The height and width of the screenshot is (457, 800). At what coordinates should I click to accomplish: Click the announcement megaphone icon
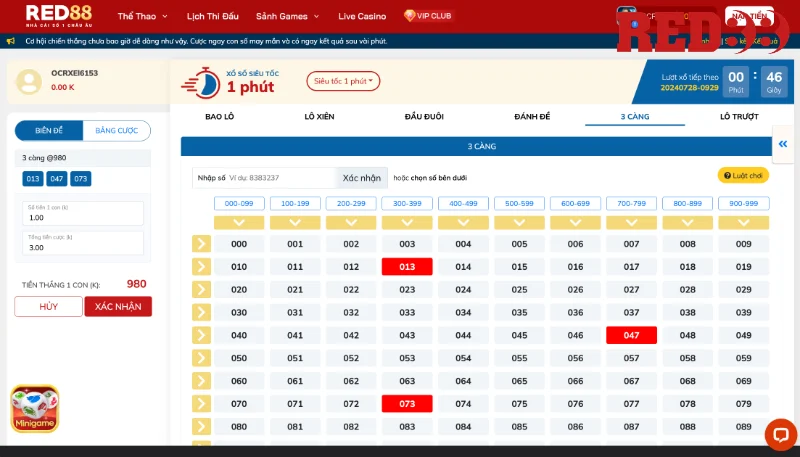[x=11, y=41]
